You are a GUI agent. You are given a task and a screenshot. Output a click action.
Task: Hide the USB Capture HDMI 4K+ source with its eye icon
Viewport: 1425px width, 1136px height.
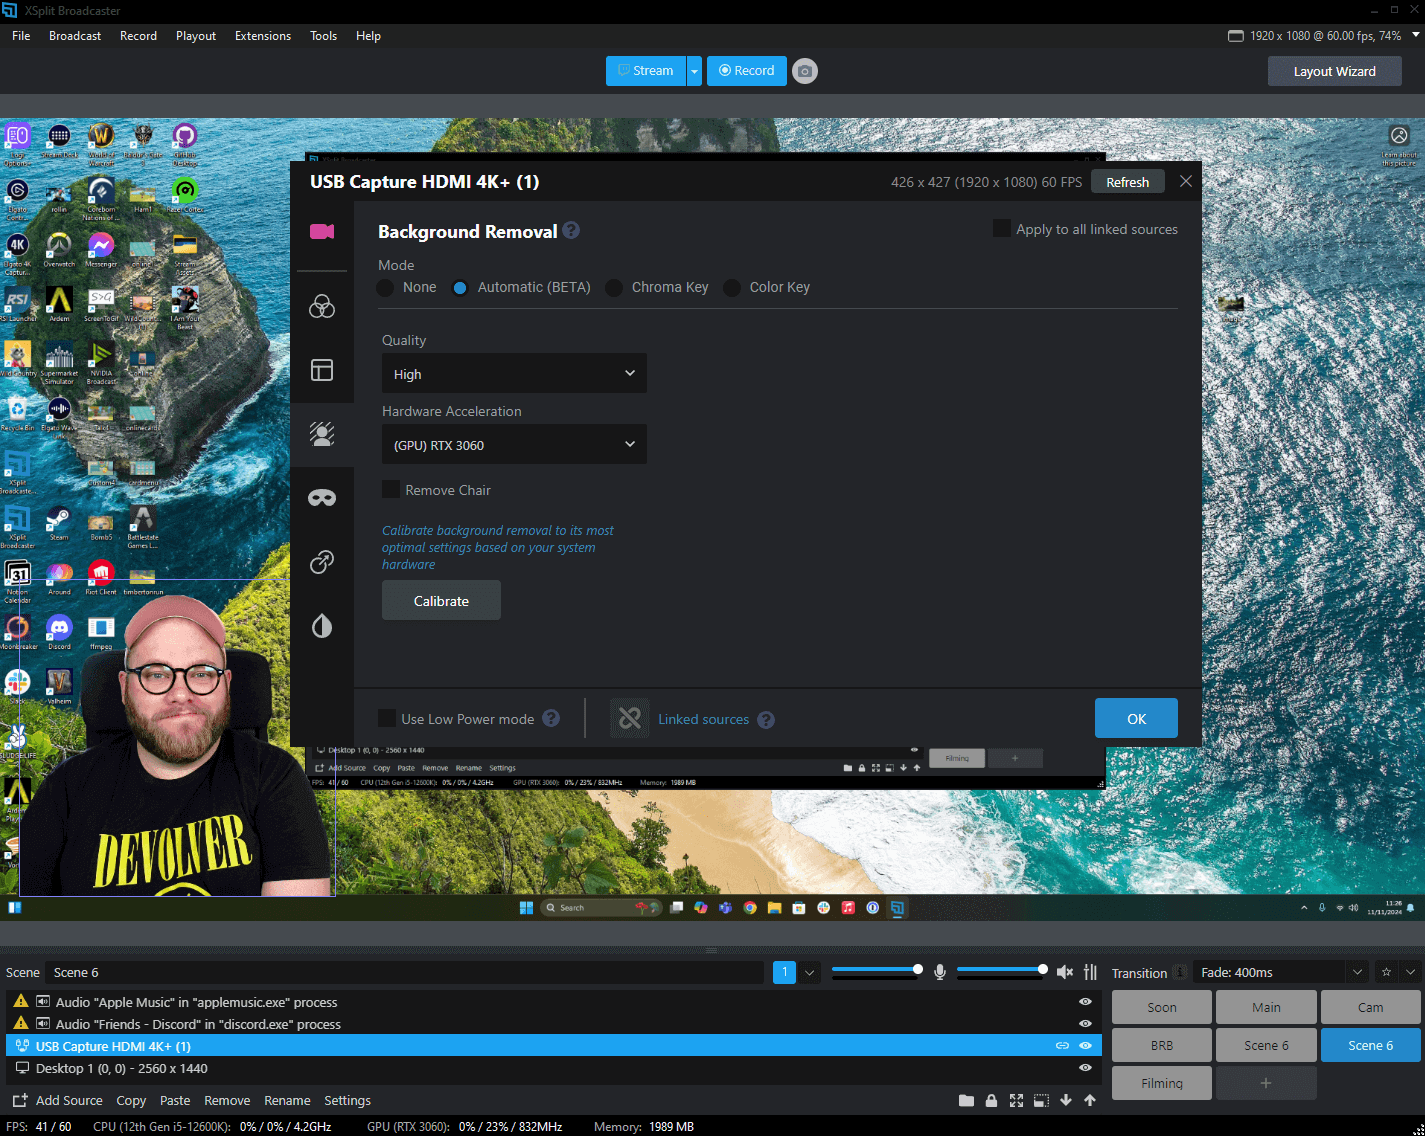tap(1085, 1045)
